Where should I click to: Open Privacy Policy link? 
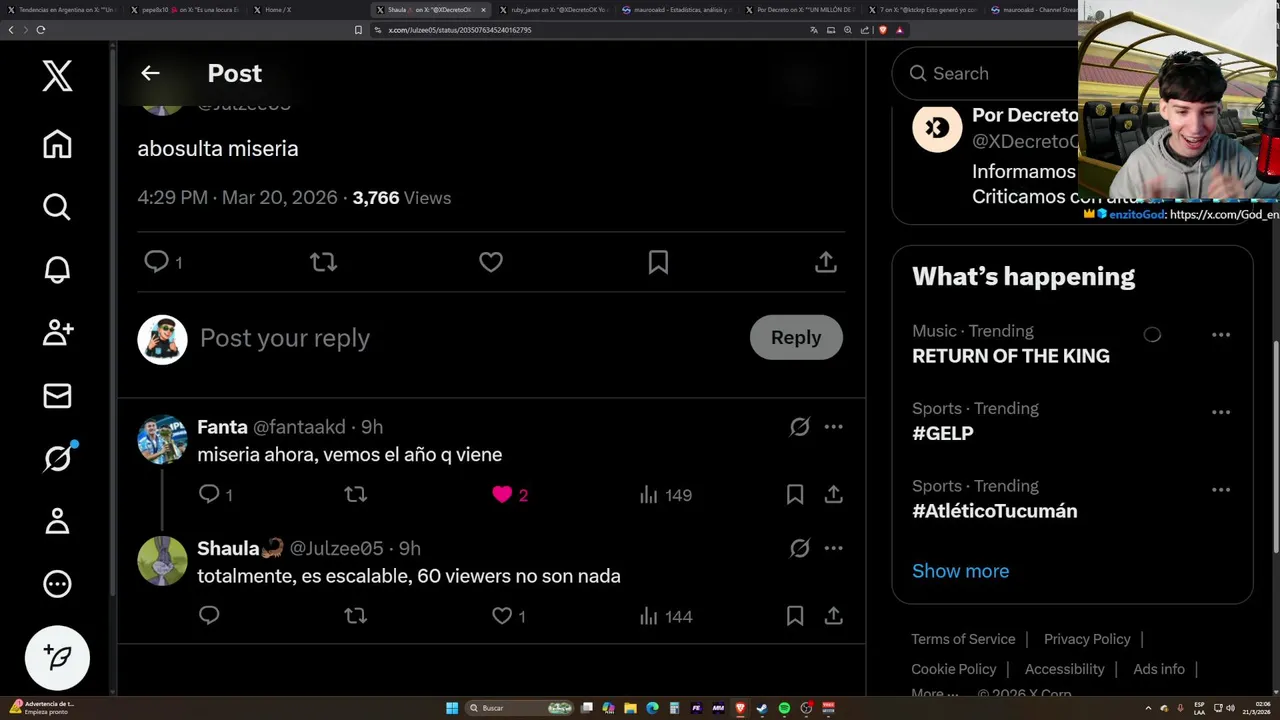tap(1087, 639)
